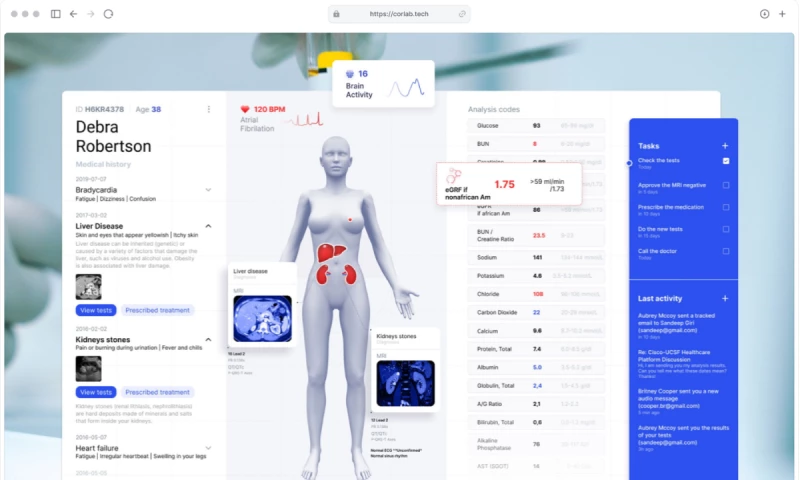Select the Globulin, Total analysis row
800x480 pixels.
point(536,386)
